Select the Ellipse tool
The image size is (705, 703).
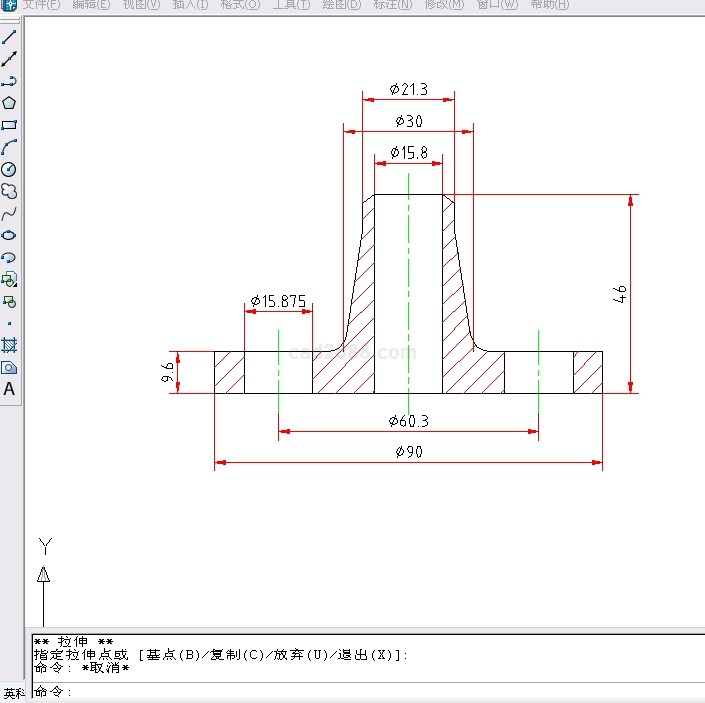[9, 235]
